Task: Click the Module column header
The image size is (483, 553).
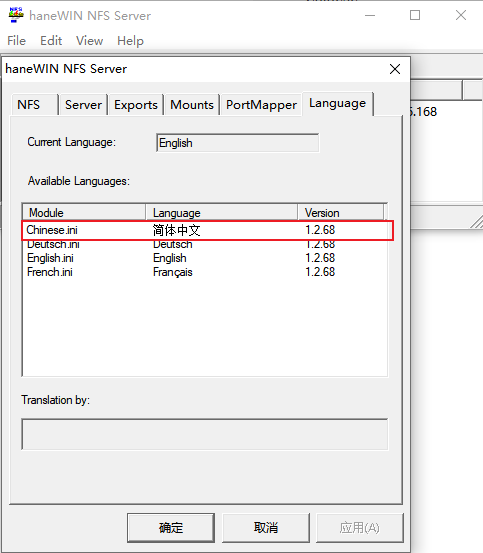Action: [x=84, y=213]
